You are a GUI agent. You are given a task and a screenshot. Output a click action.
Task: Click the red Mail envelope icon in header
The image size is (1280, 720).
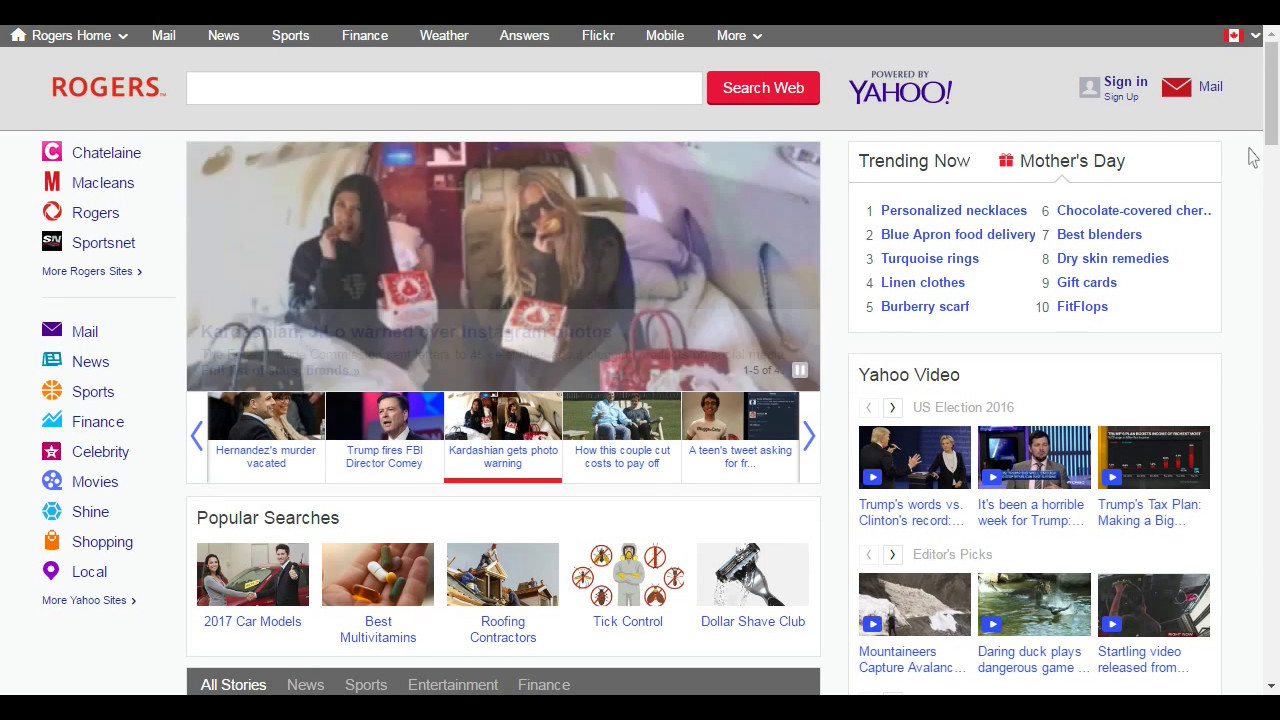point(1176,87)
